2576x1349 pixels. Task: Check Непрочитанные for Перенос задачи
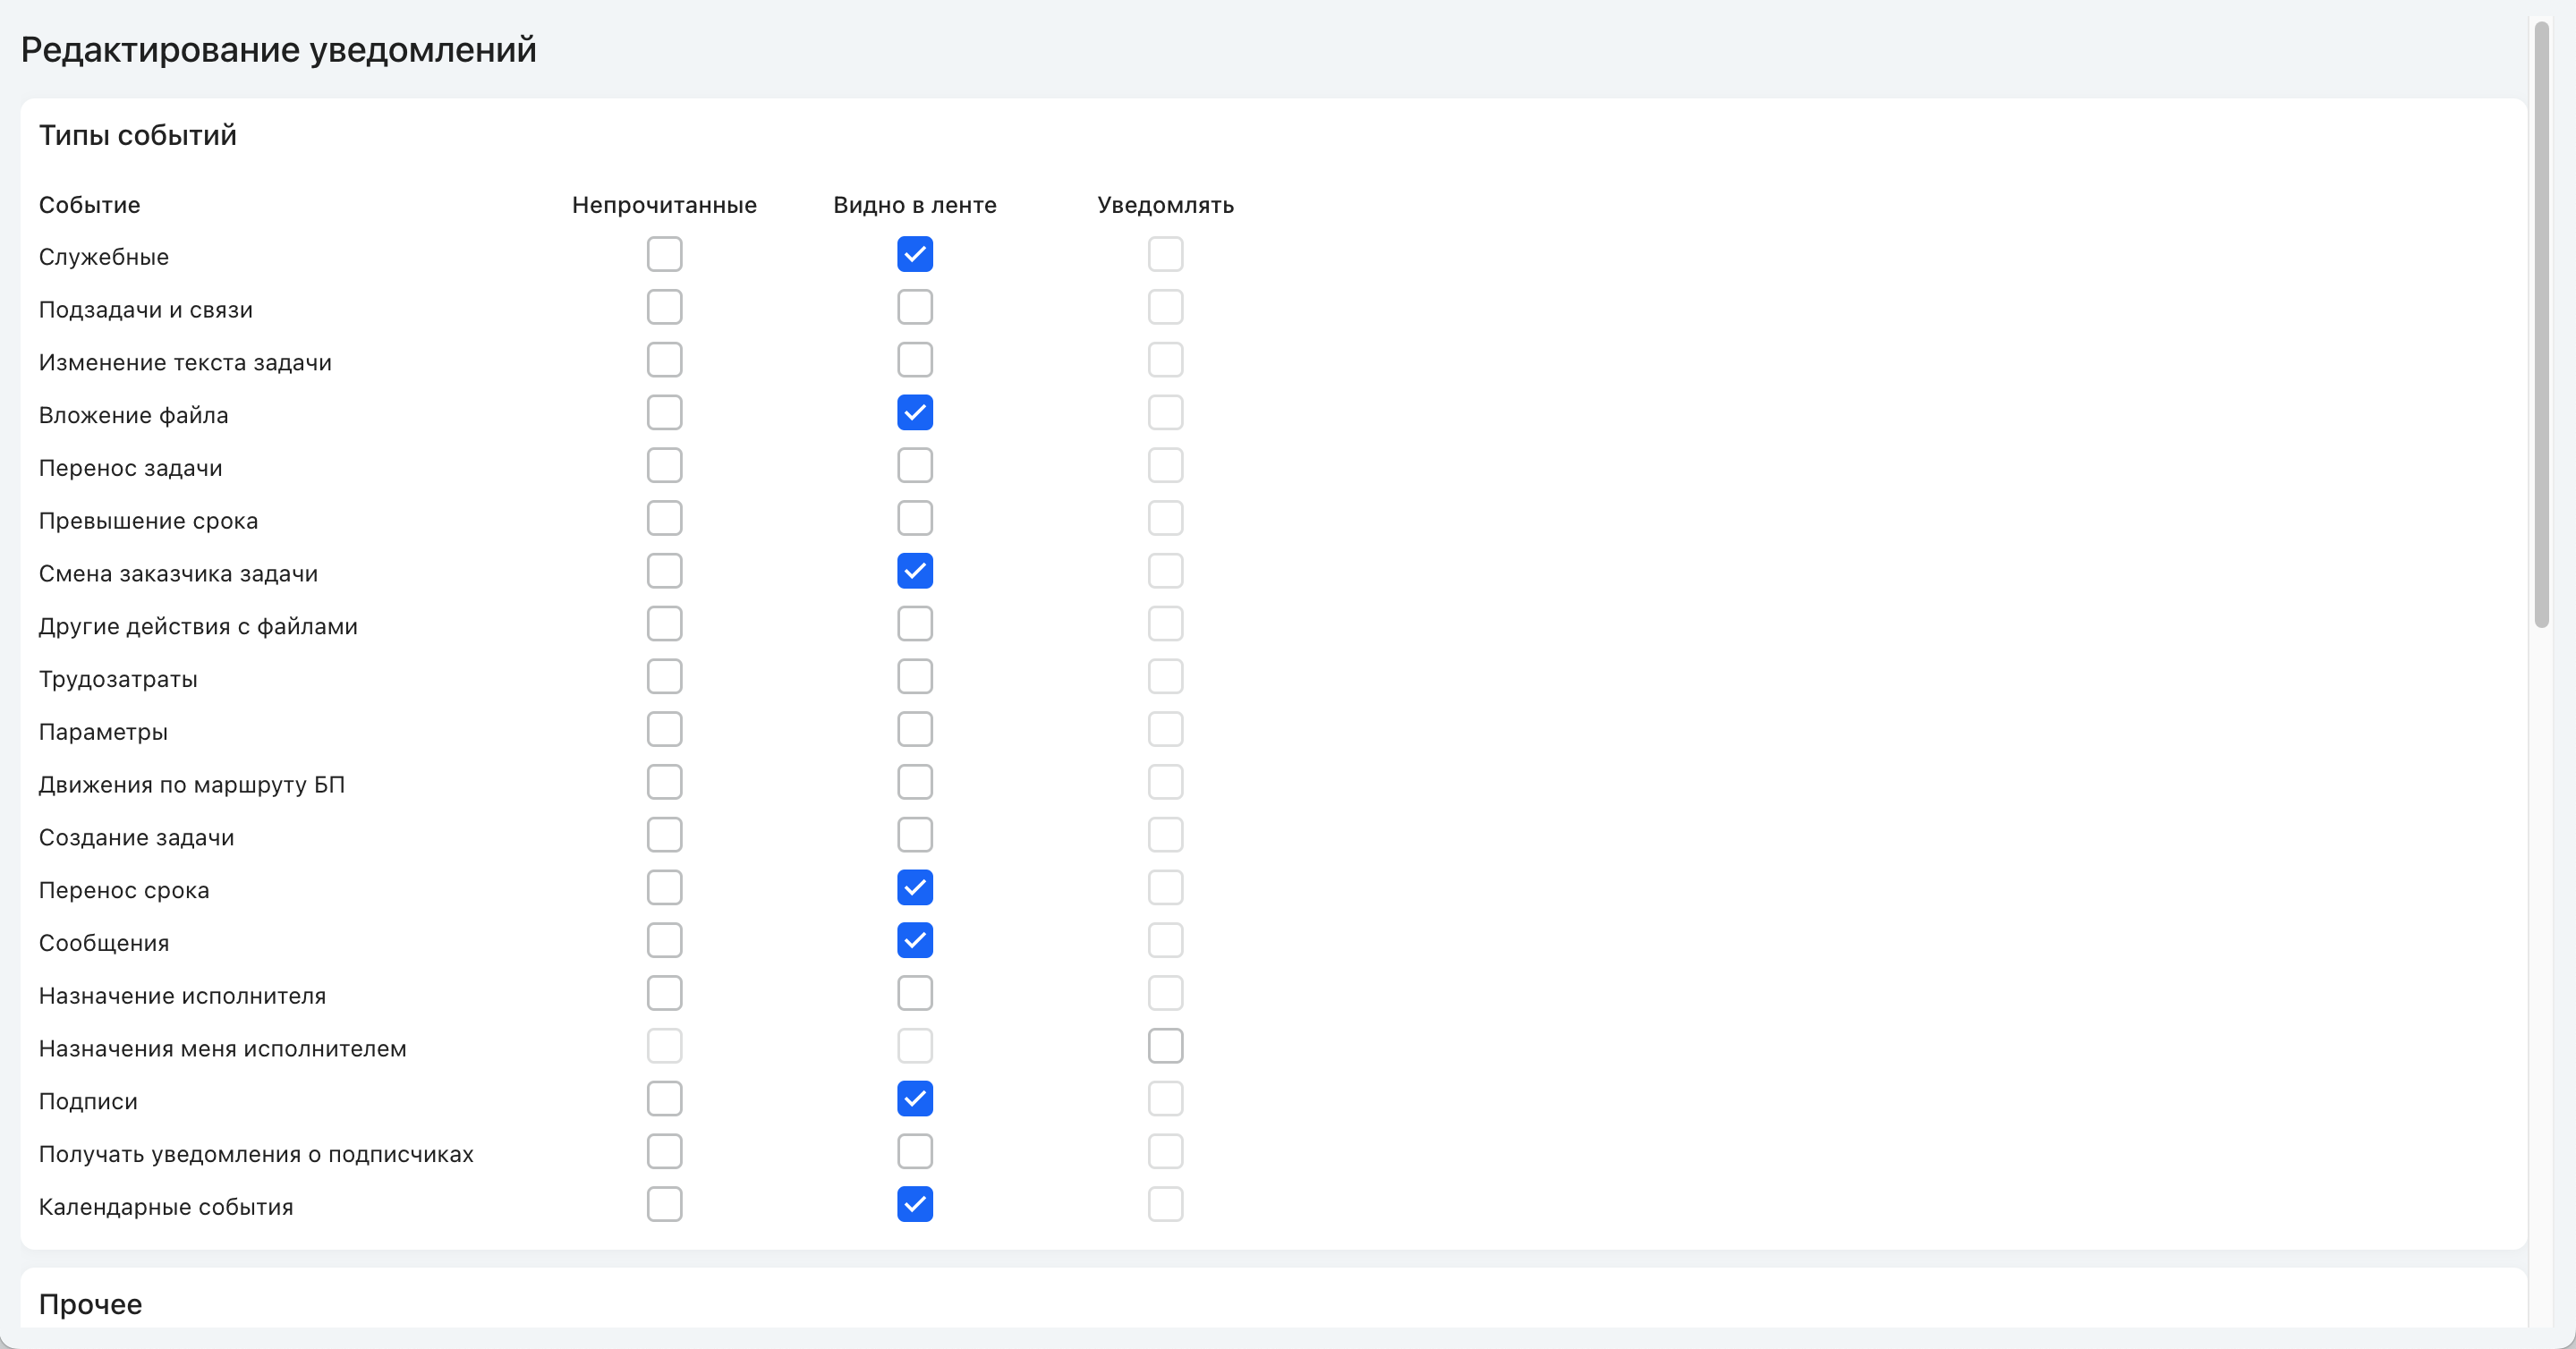[664, 465]
